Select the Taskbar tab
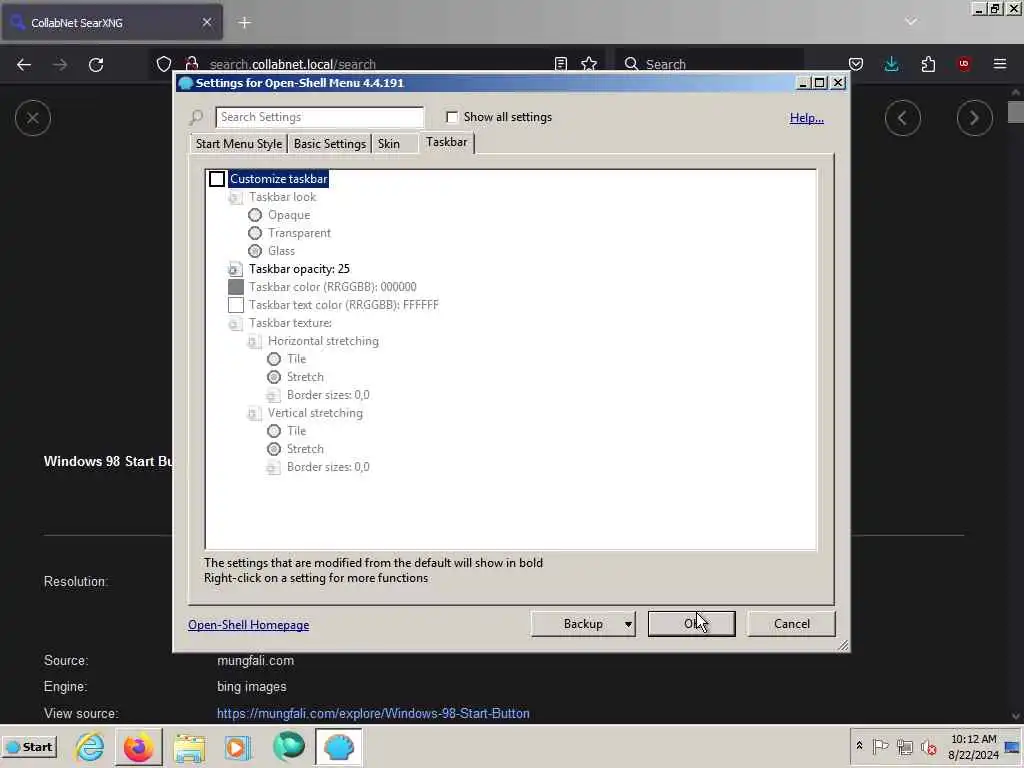This screenshot has height=768, width=1024. click(x=447, y=142)
